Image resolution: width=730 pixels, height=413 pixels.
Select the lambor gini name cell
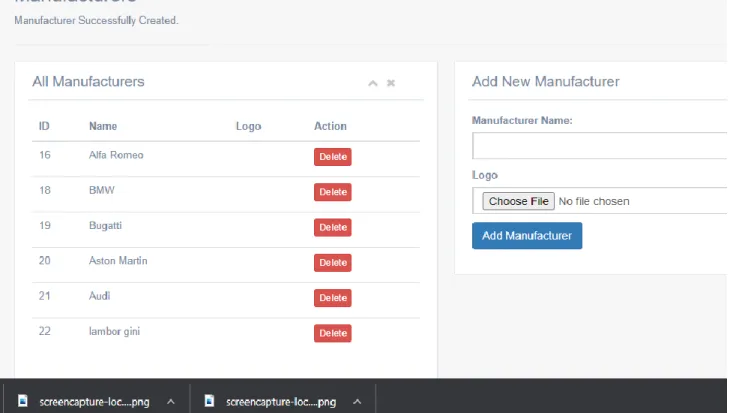[x=114, y=332]
